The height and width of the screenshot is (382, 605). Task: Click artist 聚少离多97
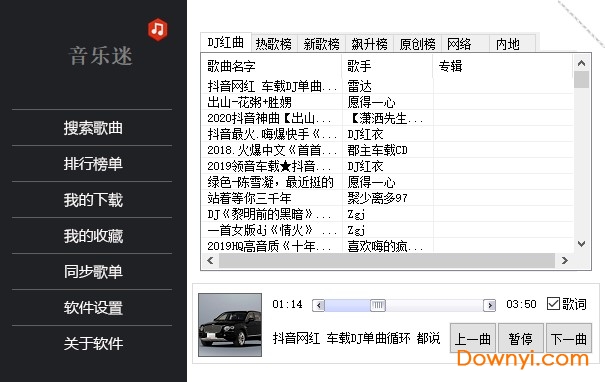[377, 198]
